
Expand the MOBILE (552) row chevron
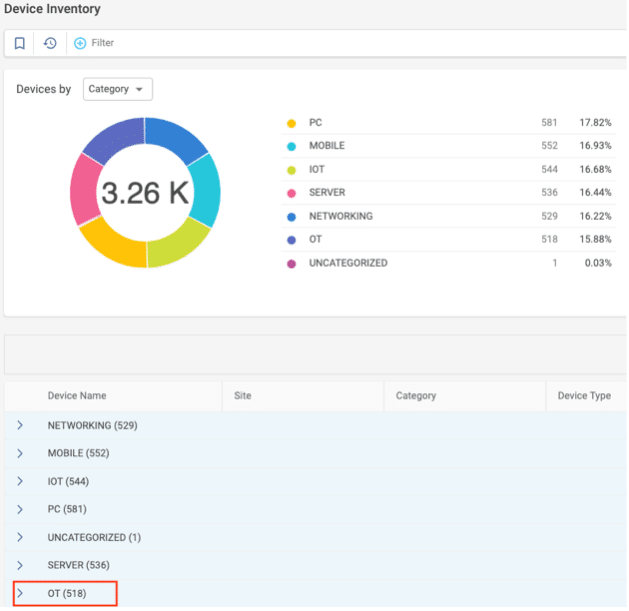pos(20,453)
